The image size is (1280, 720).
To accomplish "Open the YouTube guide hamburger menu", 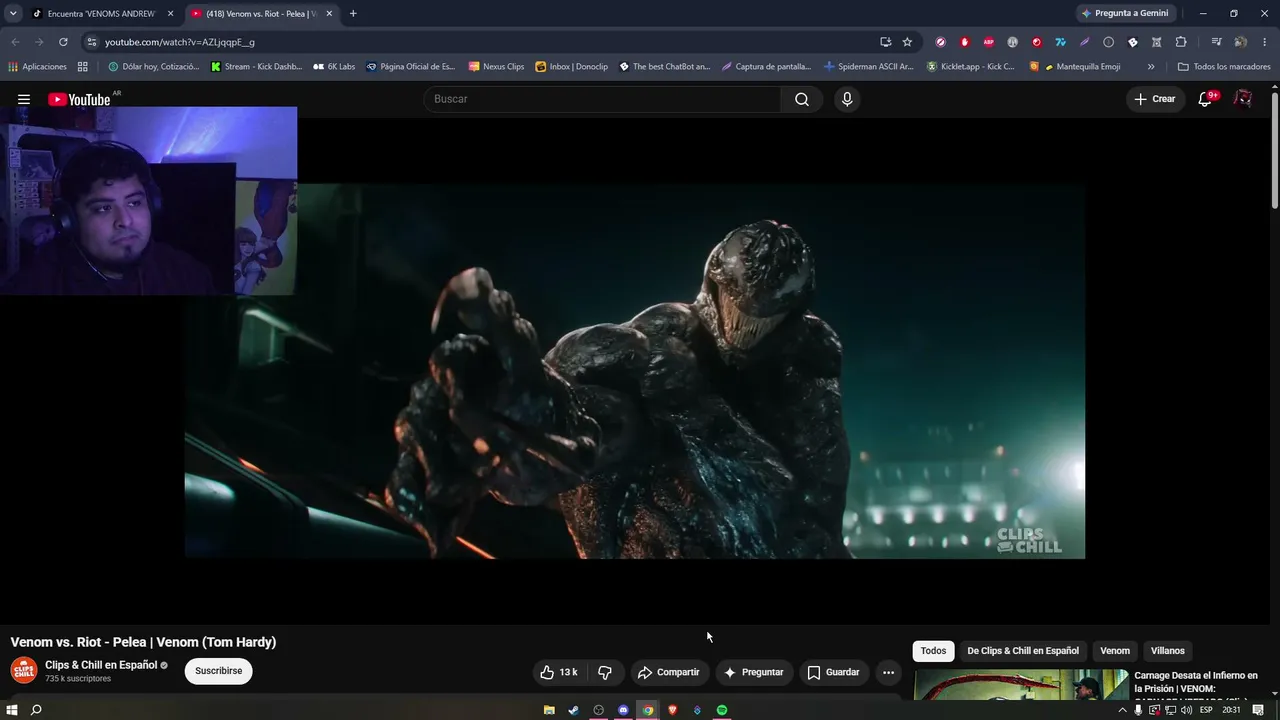I will pos(24,99).
